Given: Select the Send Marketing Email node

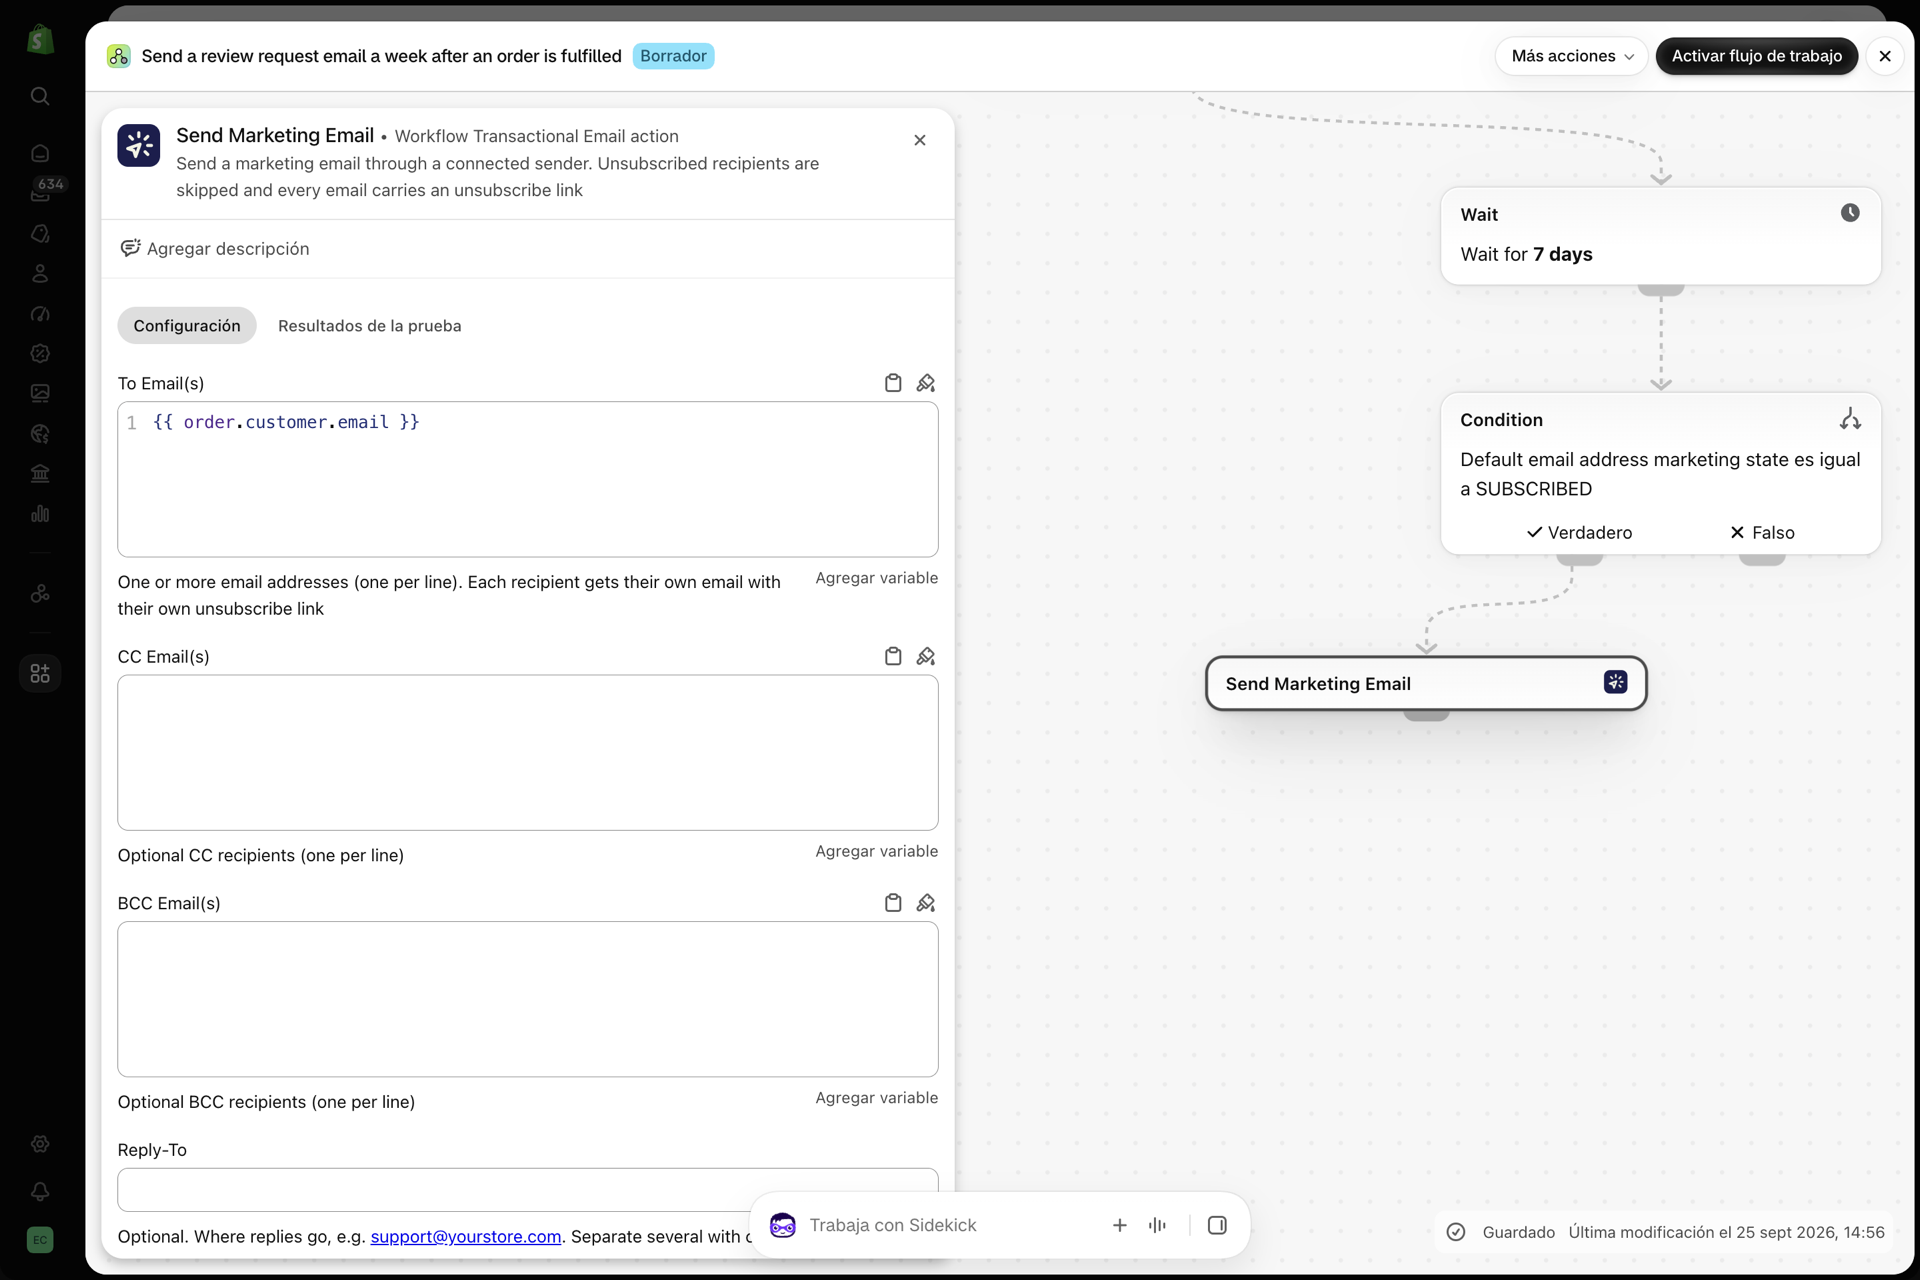Looking at the screenshot, I should pyautogui.click(x=1426, y=683).
